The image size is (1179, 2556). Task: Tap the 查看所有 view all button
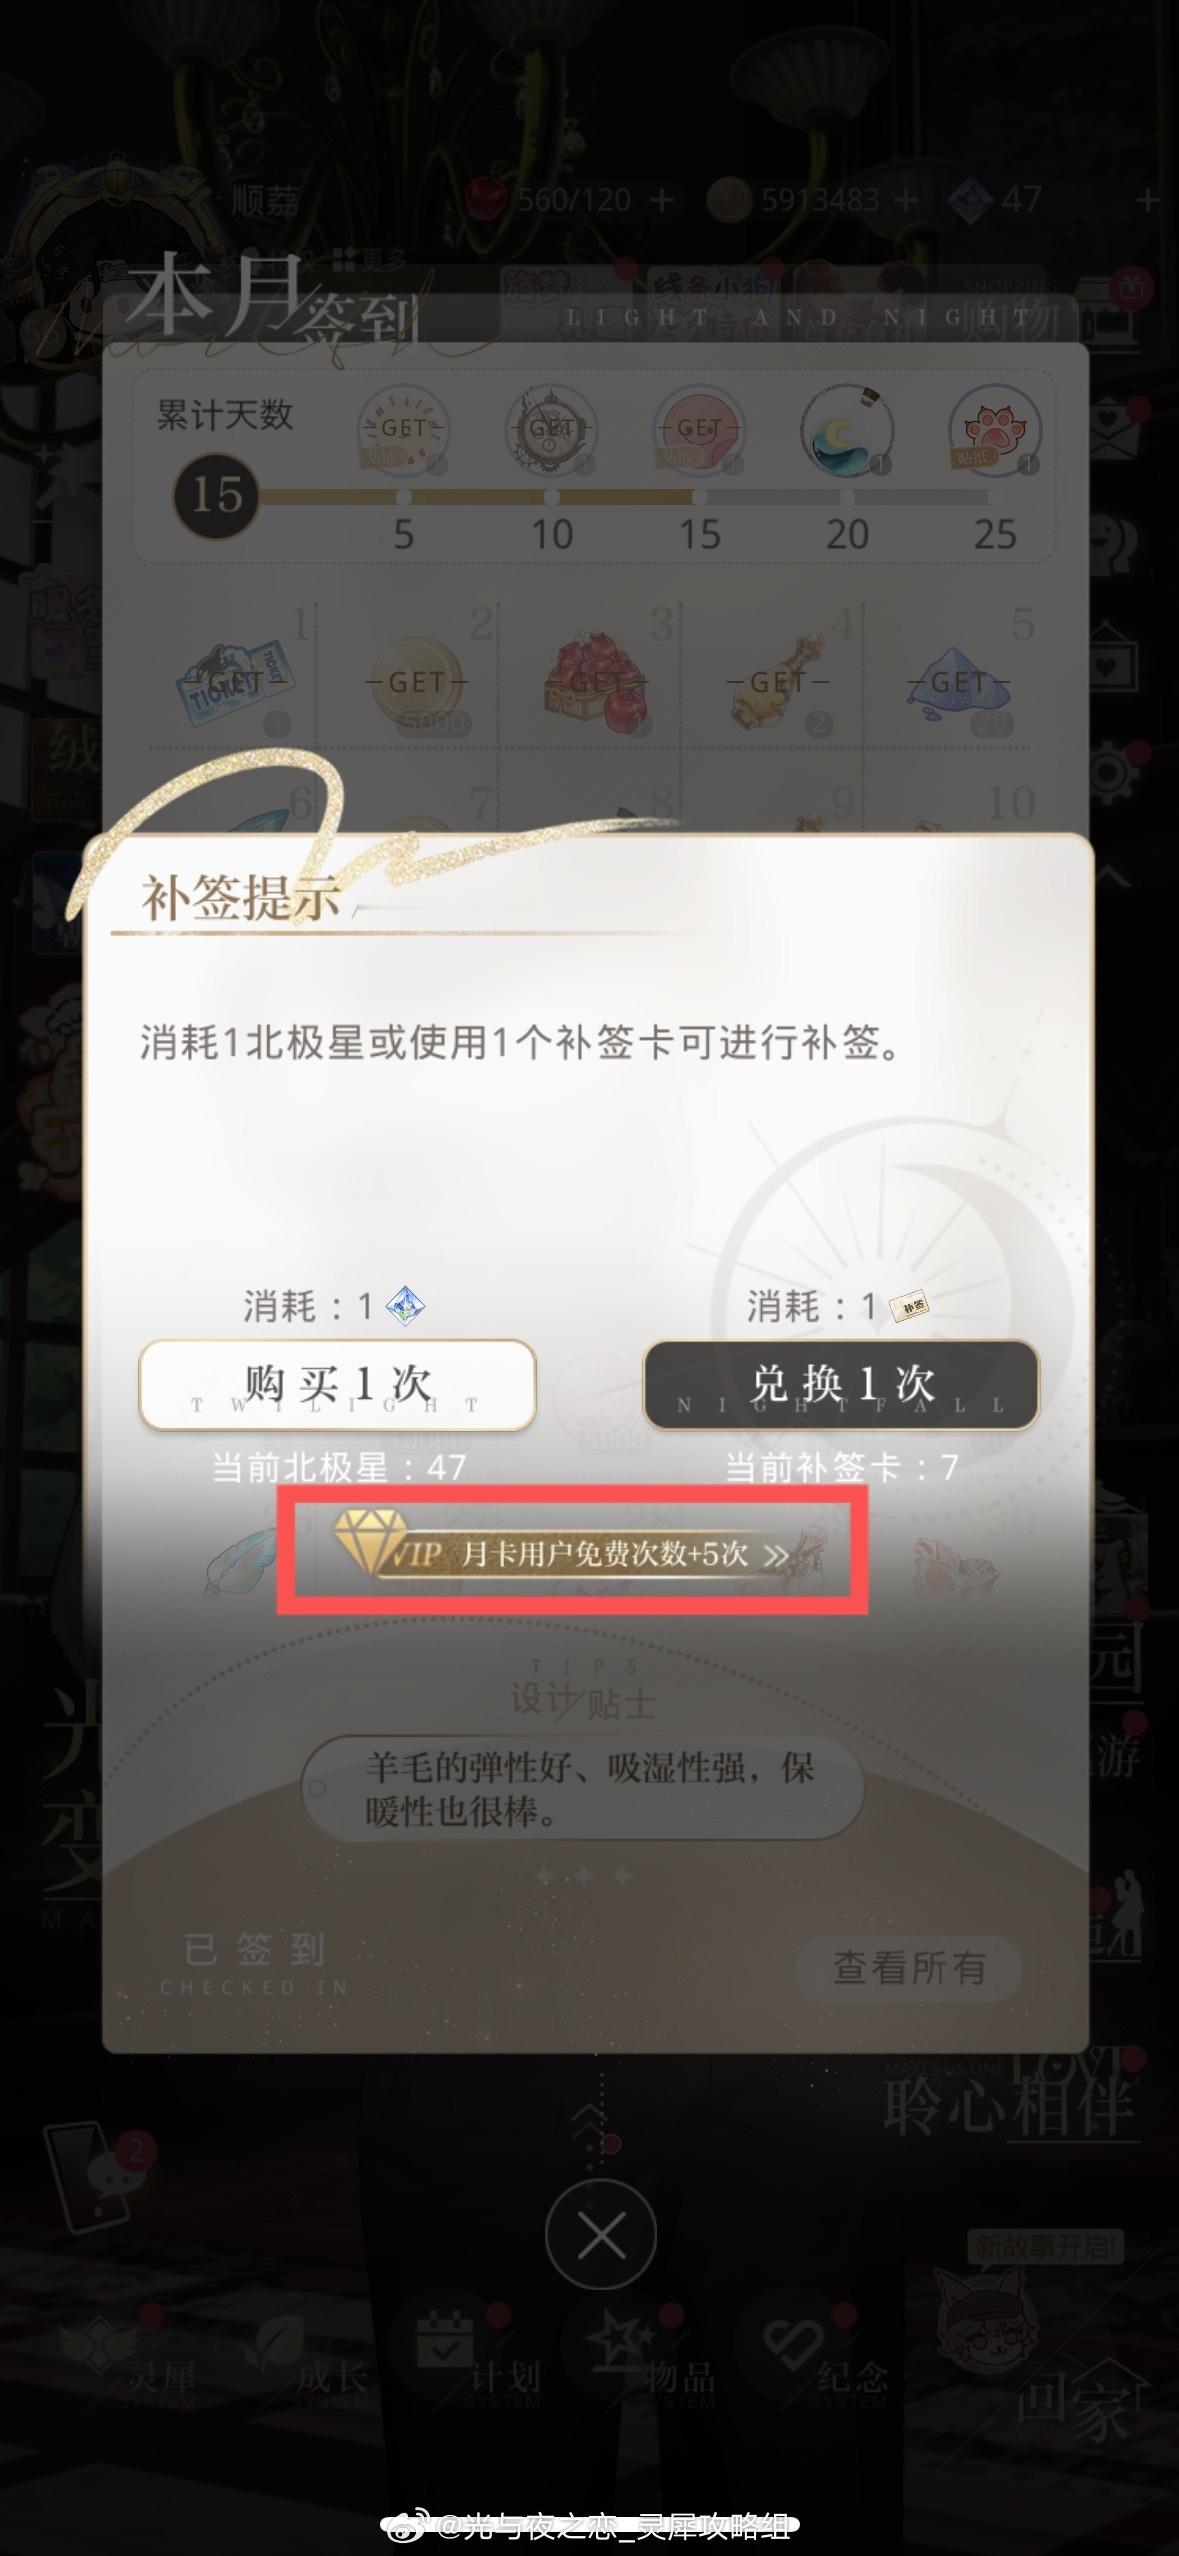pos(908,1968)
